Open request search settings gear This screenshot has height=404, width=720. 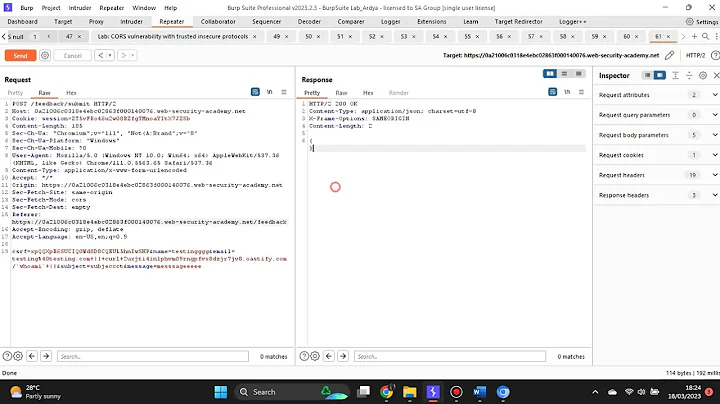tap(18, 356)
